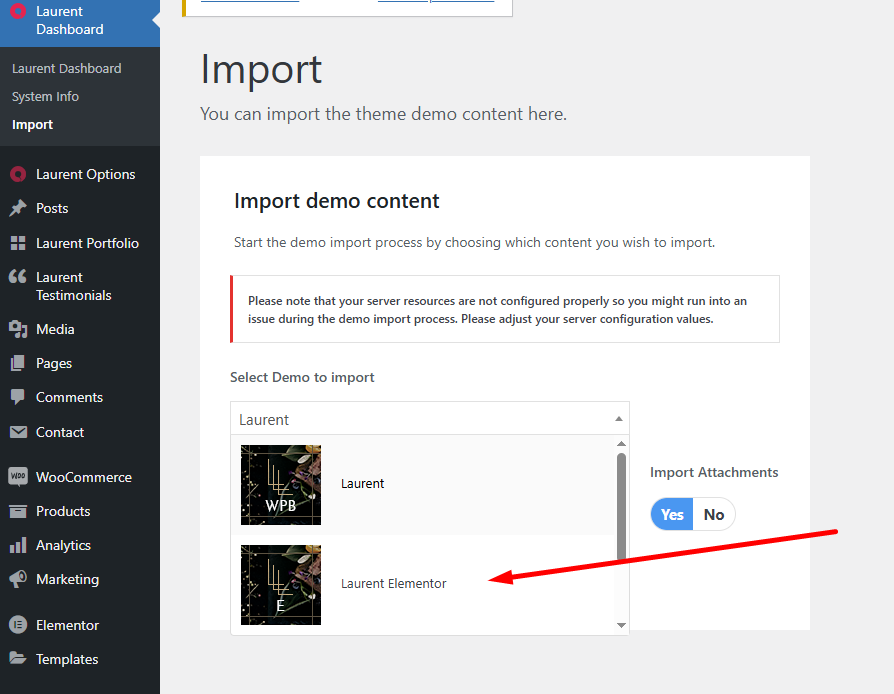Viewport: 894px width, 694px height.
Task: Open the Laurent Dashboard top menu
Action: (80, 21)
